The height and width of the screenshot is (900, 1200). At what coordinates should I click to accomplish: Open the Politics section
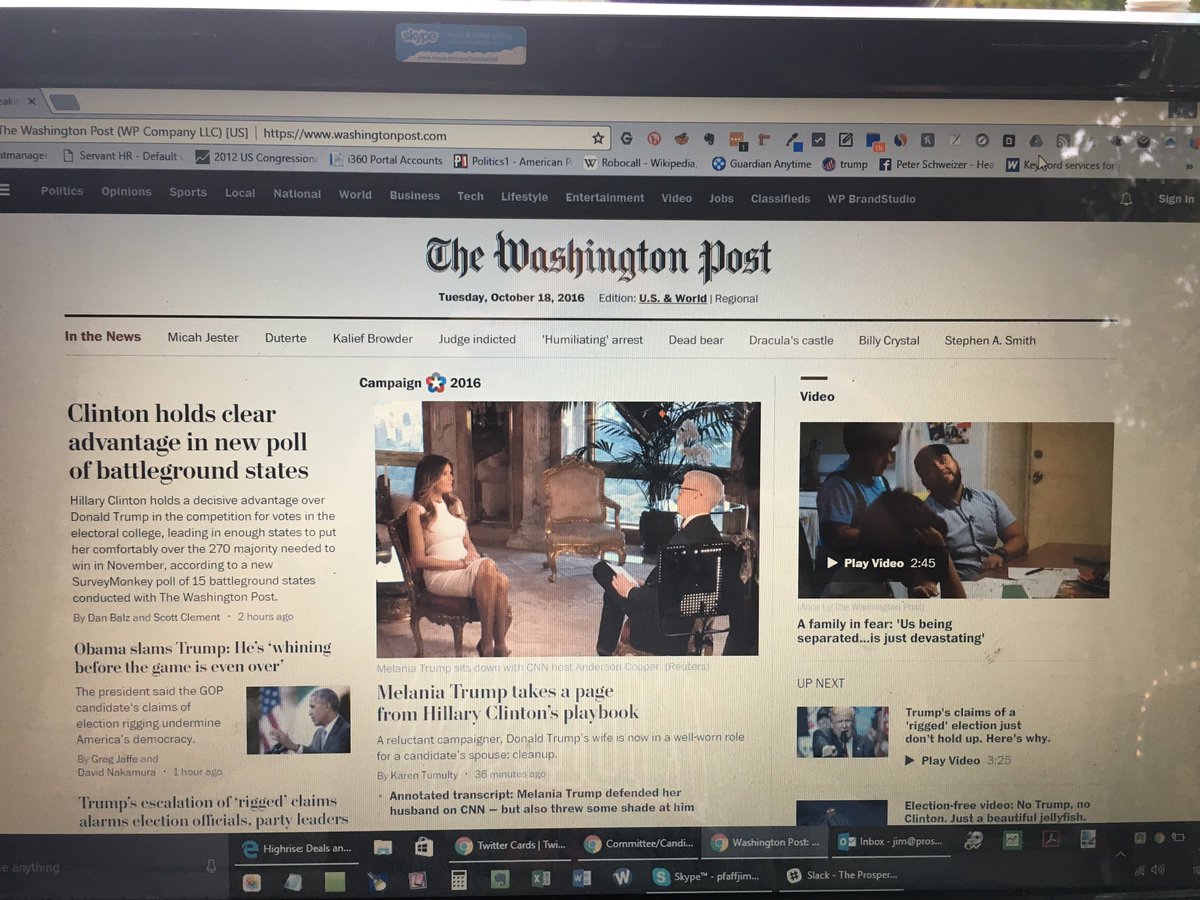coord(62,191)
